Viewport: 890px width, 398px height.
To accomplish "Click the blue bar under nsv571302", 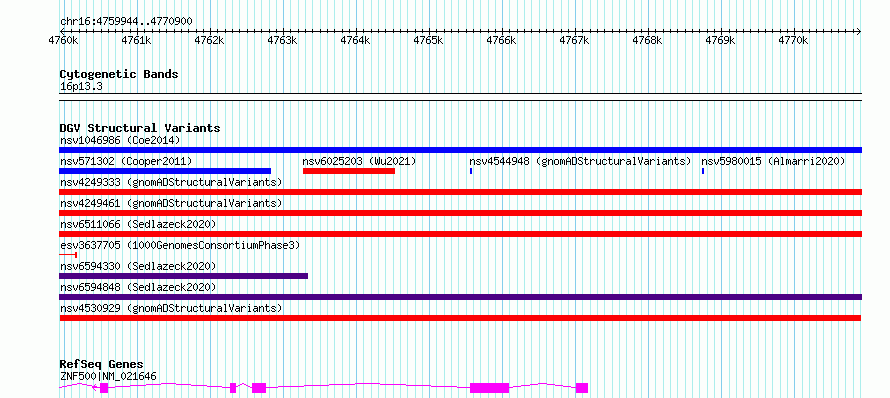I will pyautogui.click(x=165, y=171).
